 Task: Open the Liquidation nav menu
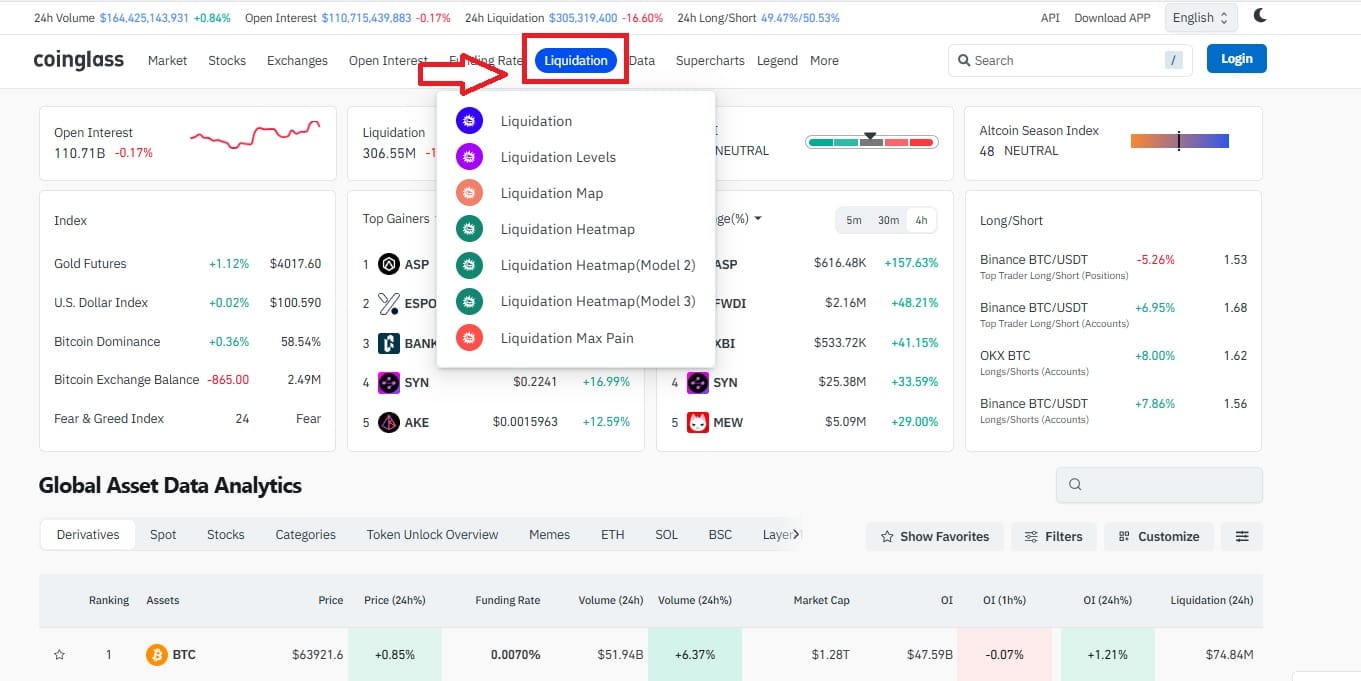pyautogui.click(x=576, y=60)
